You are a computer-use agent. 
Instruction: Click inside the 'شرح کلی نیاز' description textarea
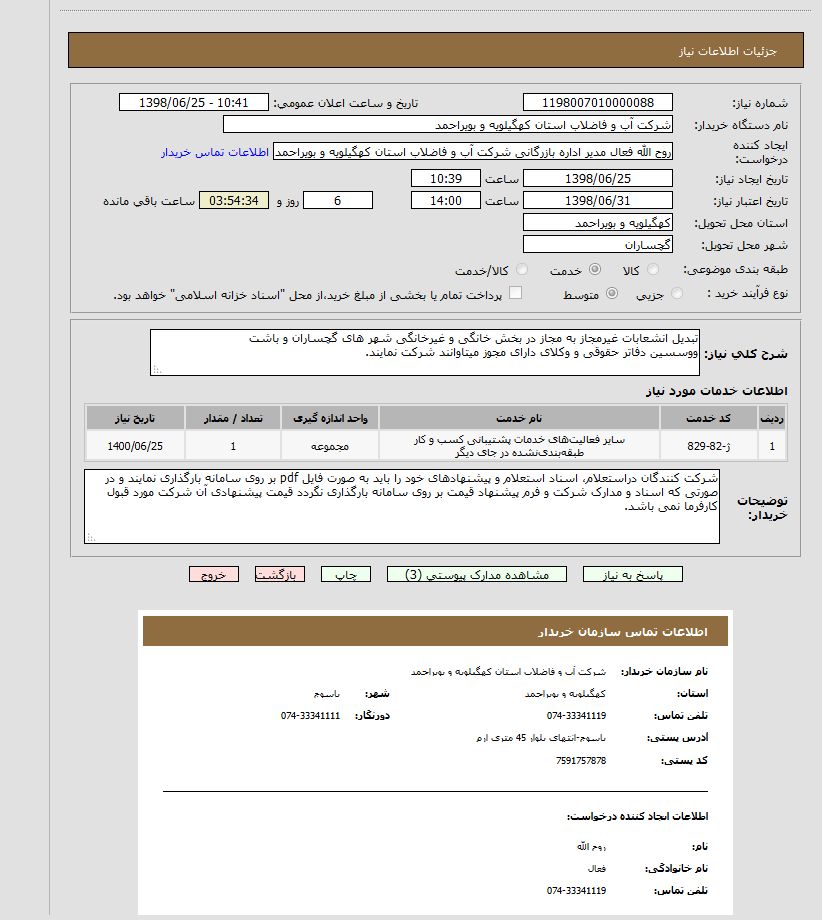tap(425, 352)
